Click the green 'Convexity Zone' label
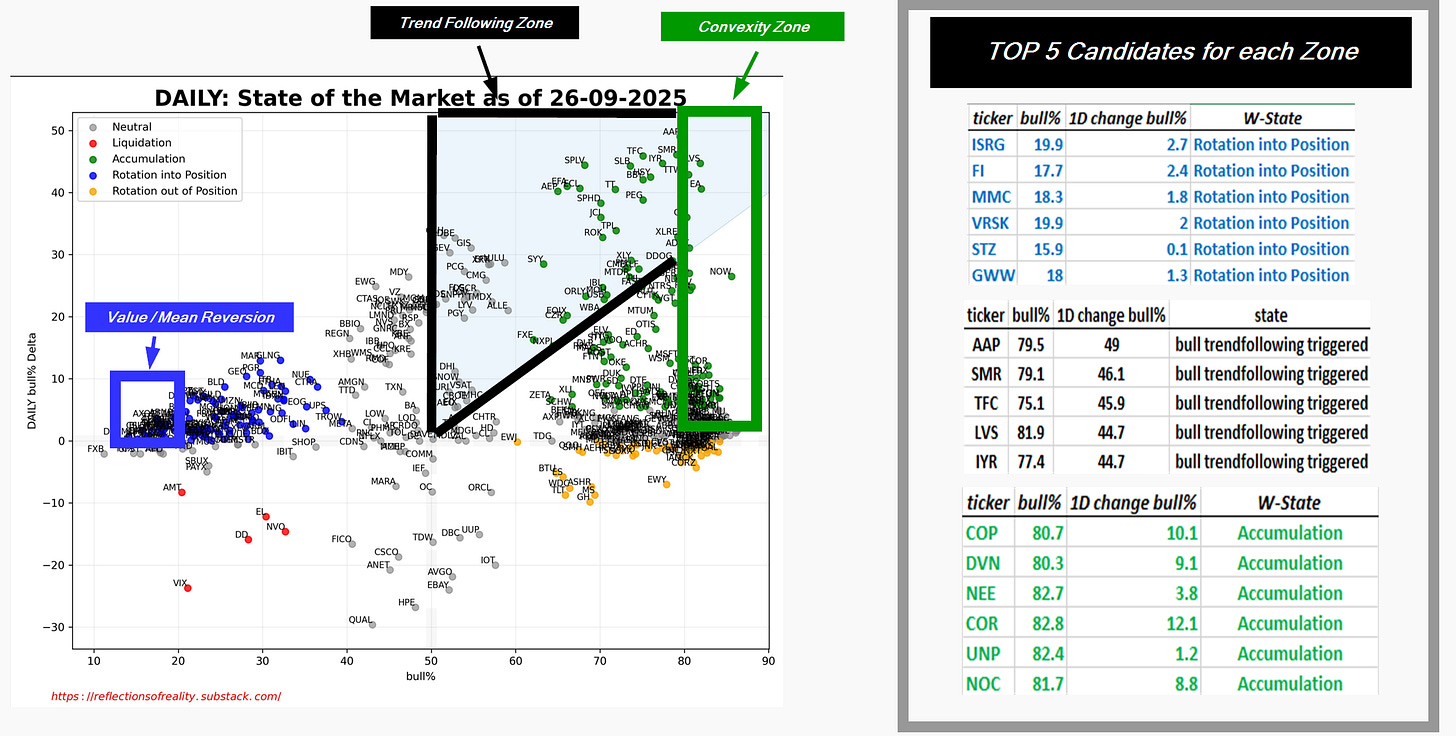 pyautogui.click(x=754, y=27)
